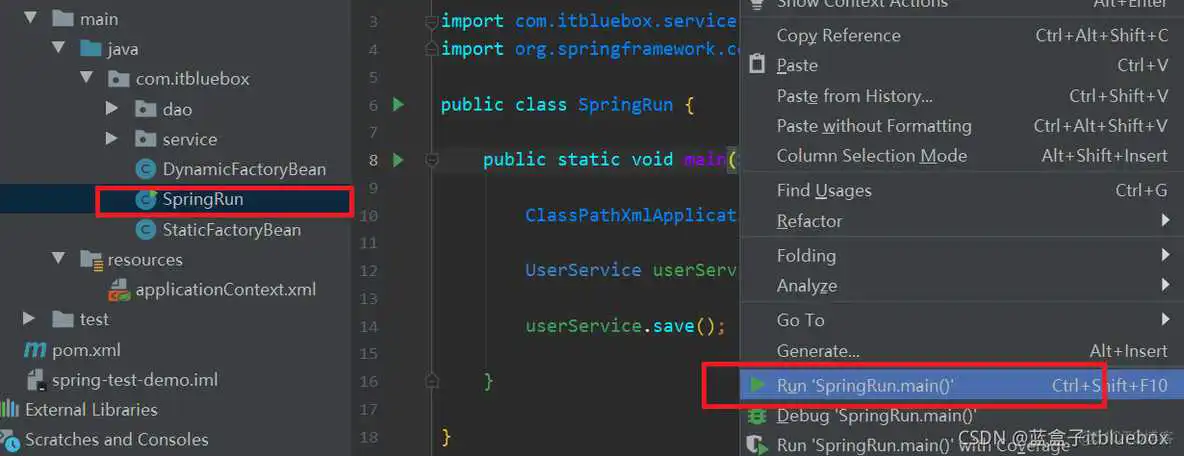Click the run gutter arrow beside main method

(x=399, y=159)
